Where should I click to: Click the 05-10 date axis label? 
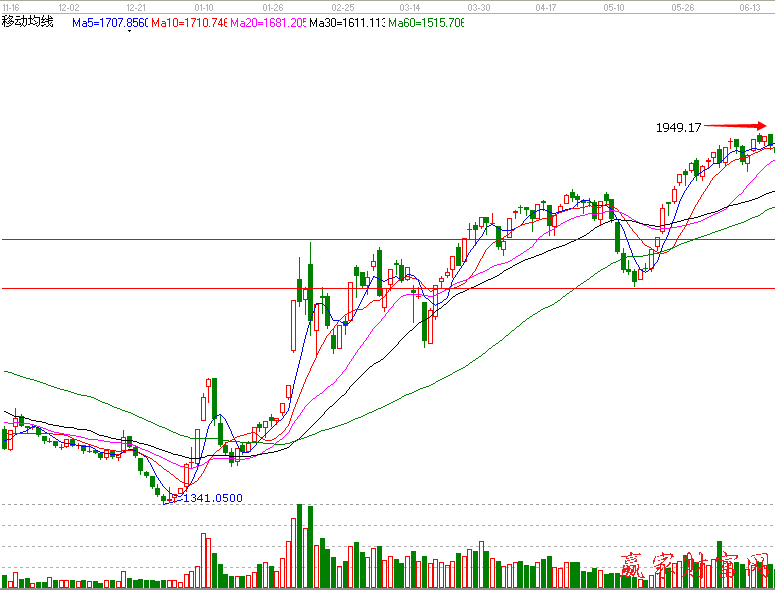pyautogui.click(x=614, y=6)
